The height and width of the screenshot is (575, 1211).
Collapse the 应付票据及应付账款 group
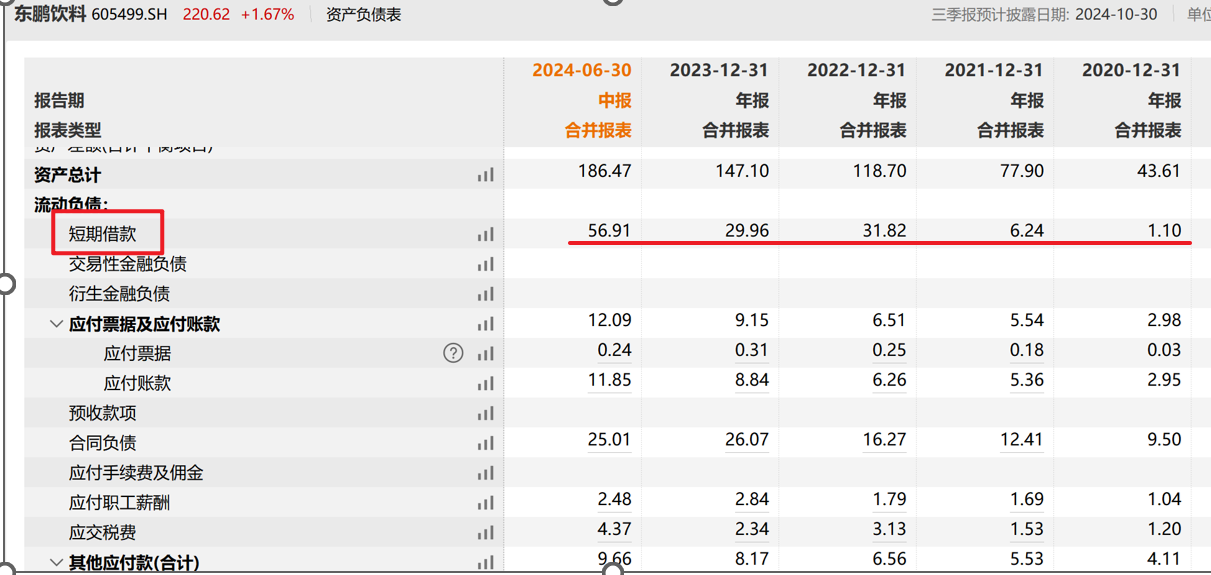click(56, 324)
